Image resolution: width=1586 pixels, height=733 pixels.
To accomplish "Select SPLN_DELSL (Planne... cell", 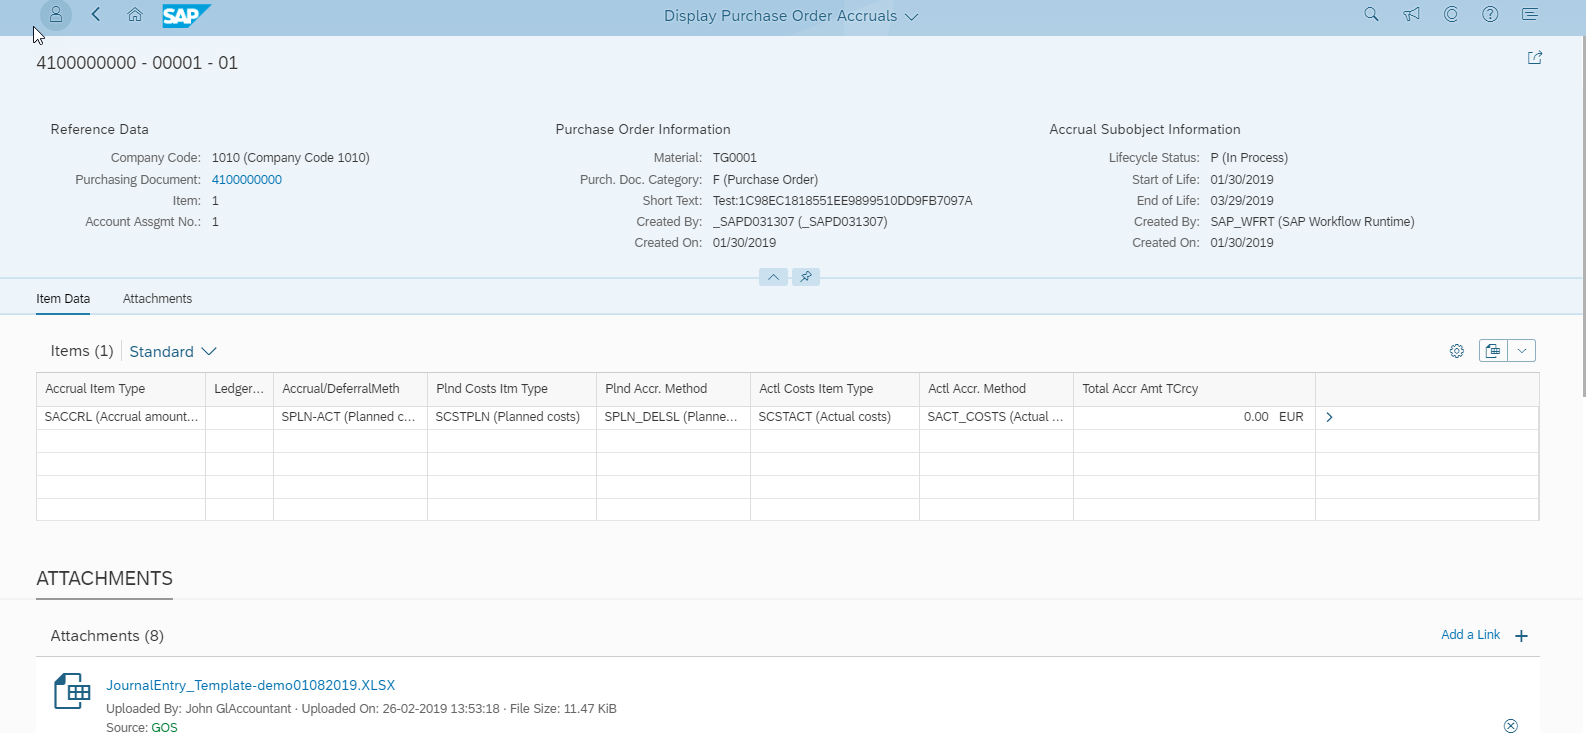I will tap(674, 417).
